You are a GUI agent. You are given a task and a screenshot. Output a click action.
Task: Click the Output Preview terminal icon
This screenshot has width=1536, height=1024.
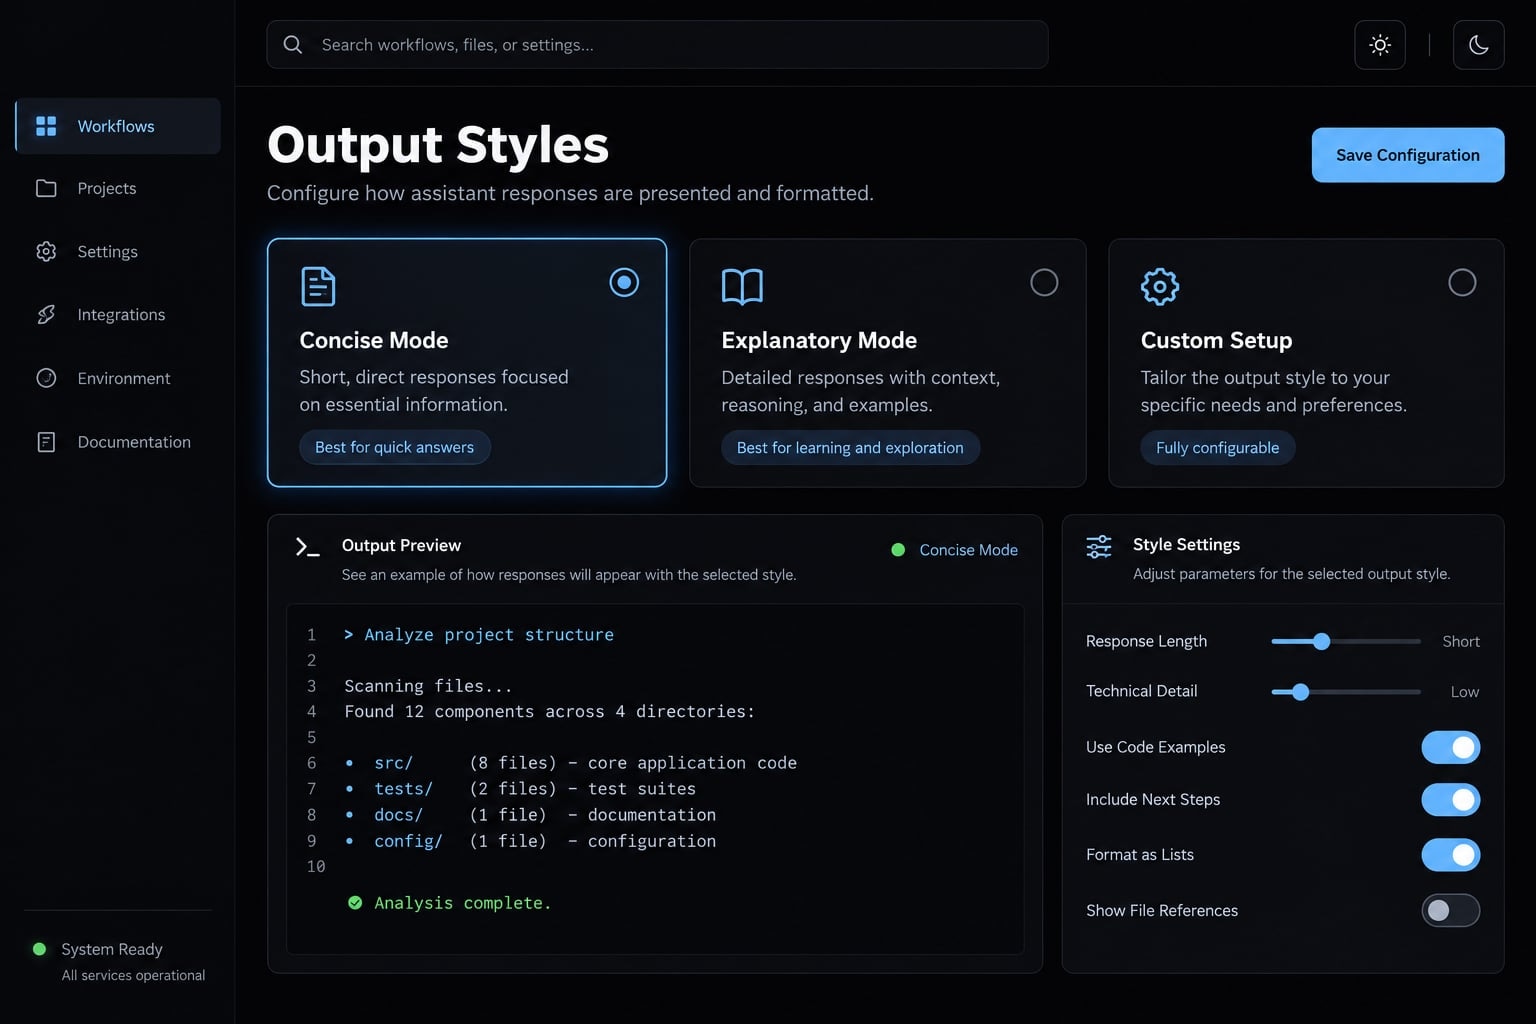click(x=307, y=547)
